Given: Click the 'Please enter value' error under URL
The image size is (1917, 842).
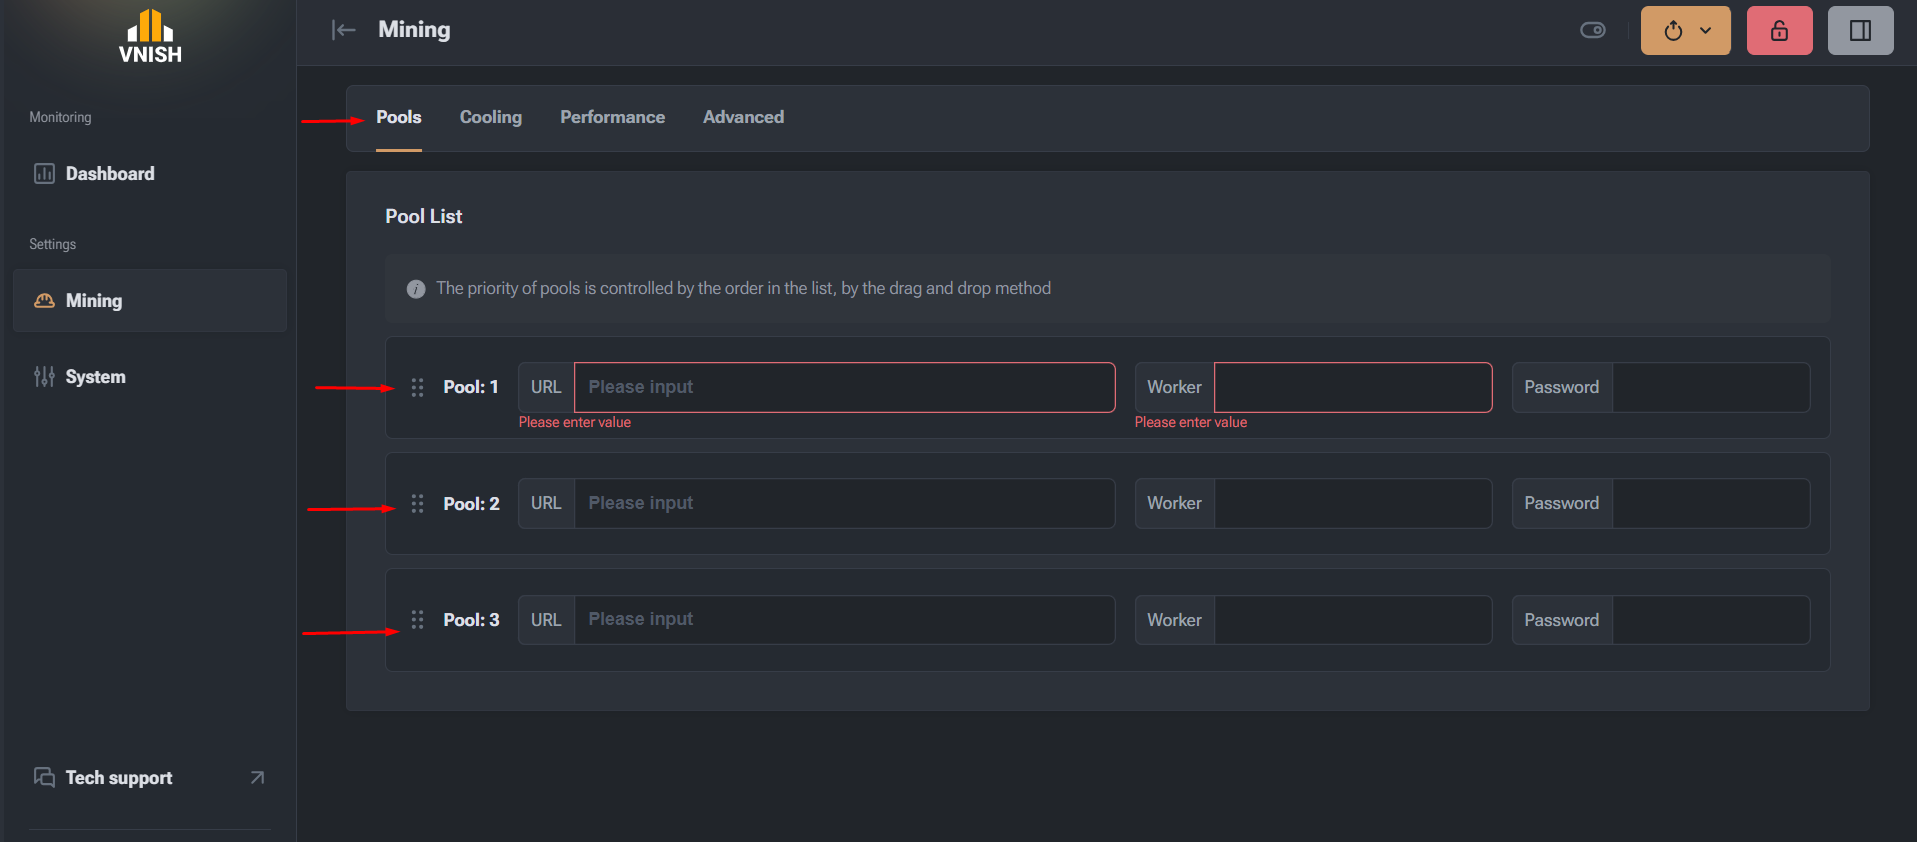Looking at the screenshot, I should 575,422.
